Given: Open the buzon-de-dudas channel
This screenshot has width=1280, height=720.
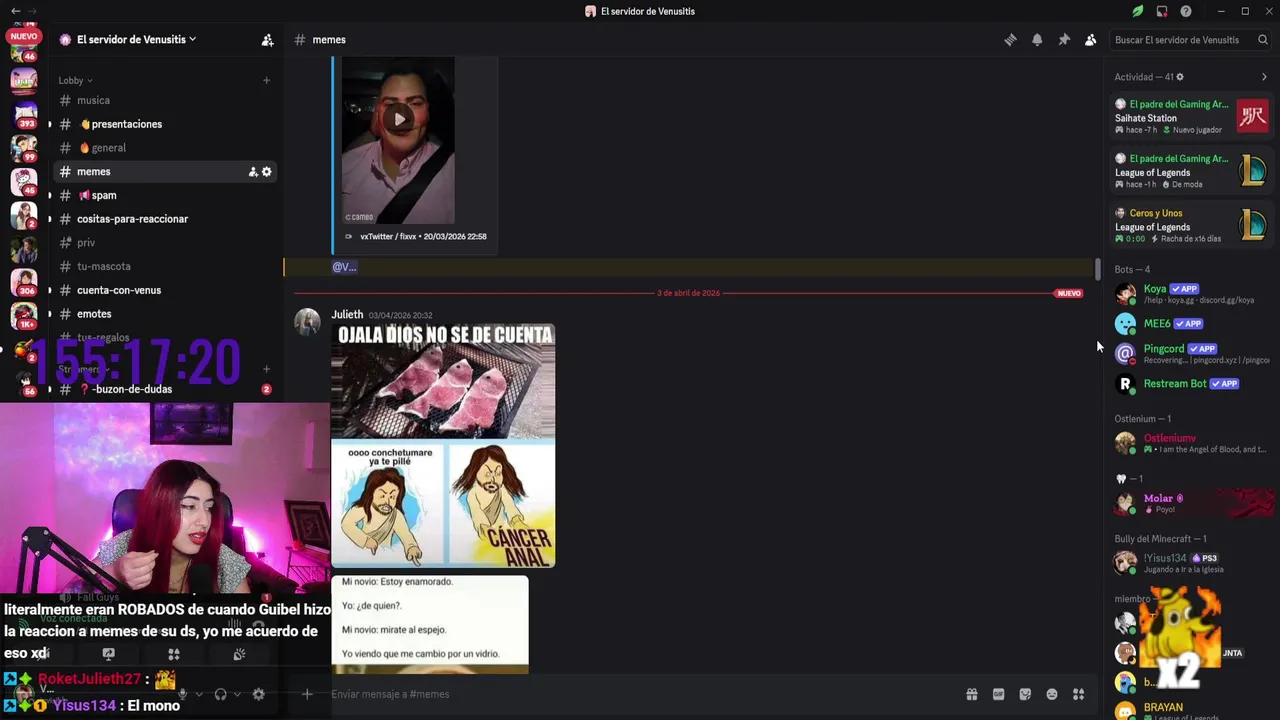Looking at the screenshot, I should (165, 389).
